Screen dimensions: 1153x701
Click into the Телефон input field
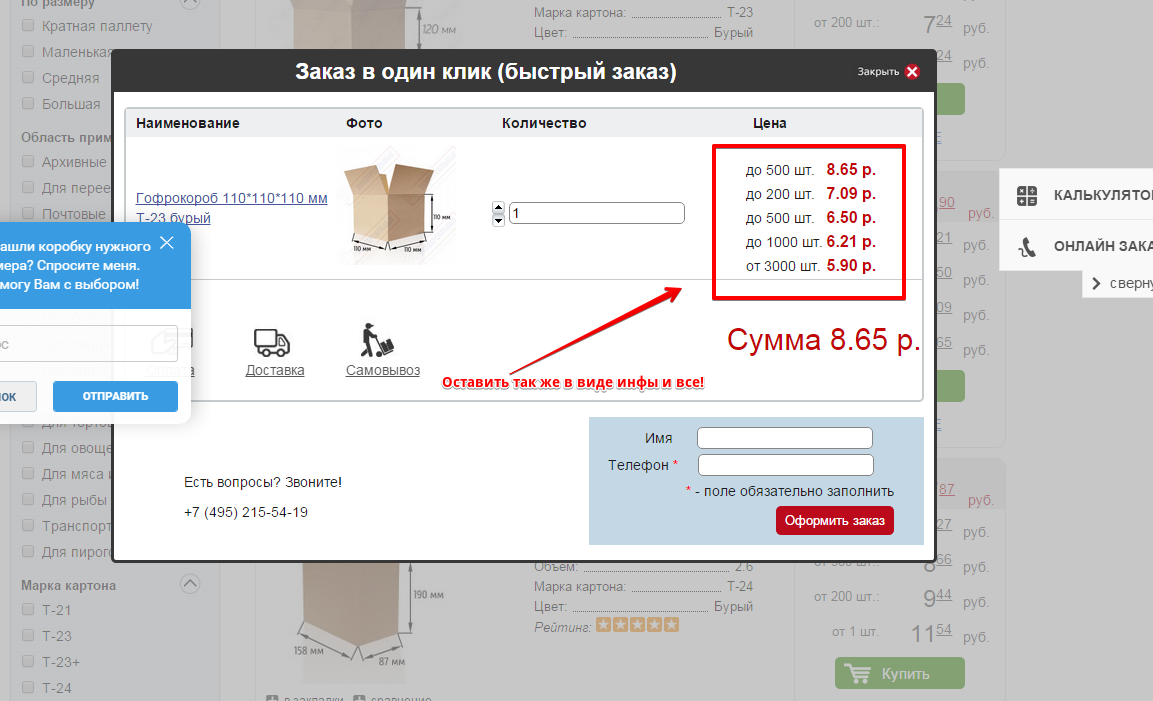pos(785,465)
